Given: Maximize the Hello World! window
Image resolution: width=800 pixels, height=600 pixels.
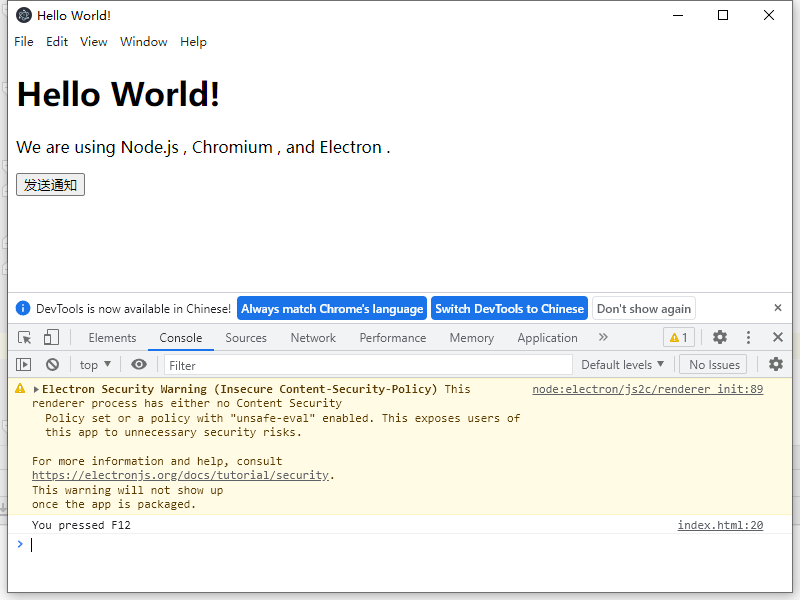Looking at the screenshot, I should tap(722, 15).
